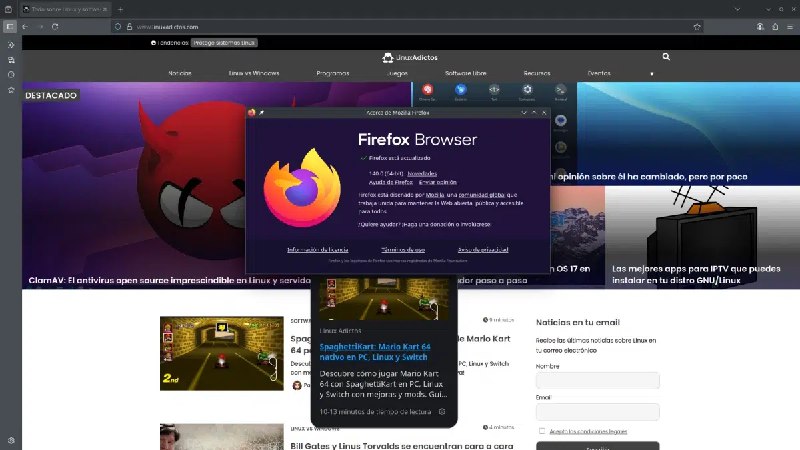800x450 pixels.
Task: Click the address bar URL
Action: coord(167,27)
